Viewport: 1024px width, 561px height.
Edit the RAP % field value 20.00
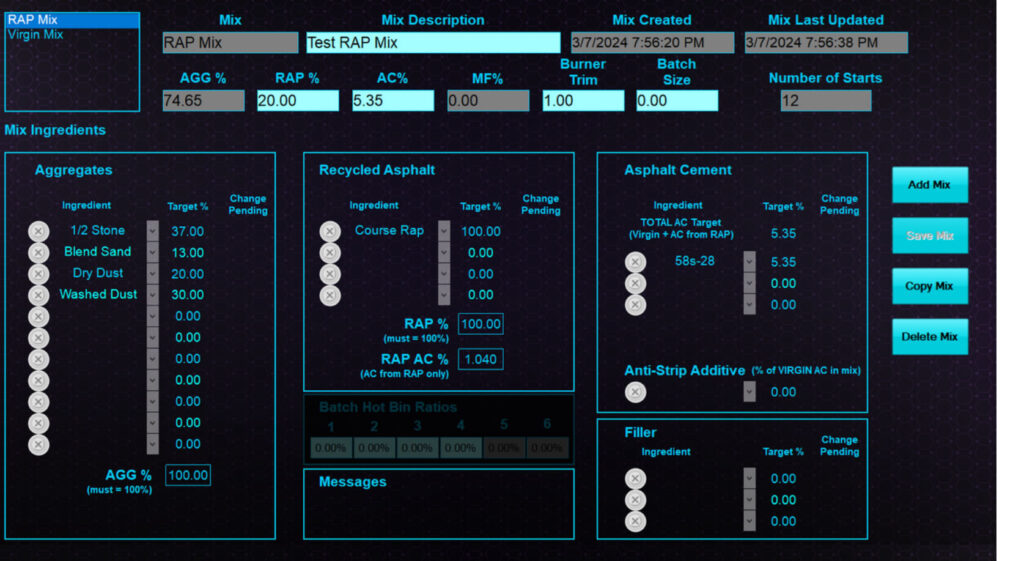pos(298,101)
